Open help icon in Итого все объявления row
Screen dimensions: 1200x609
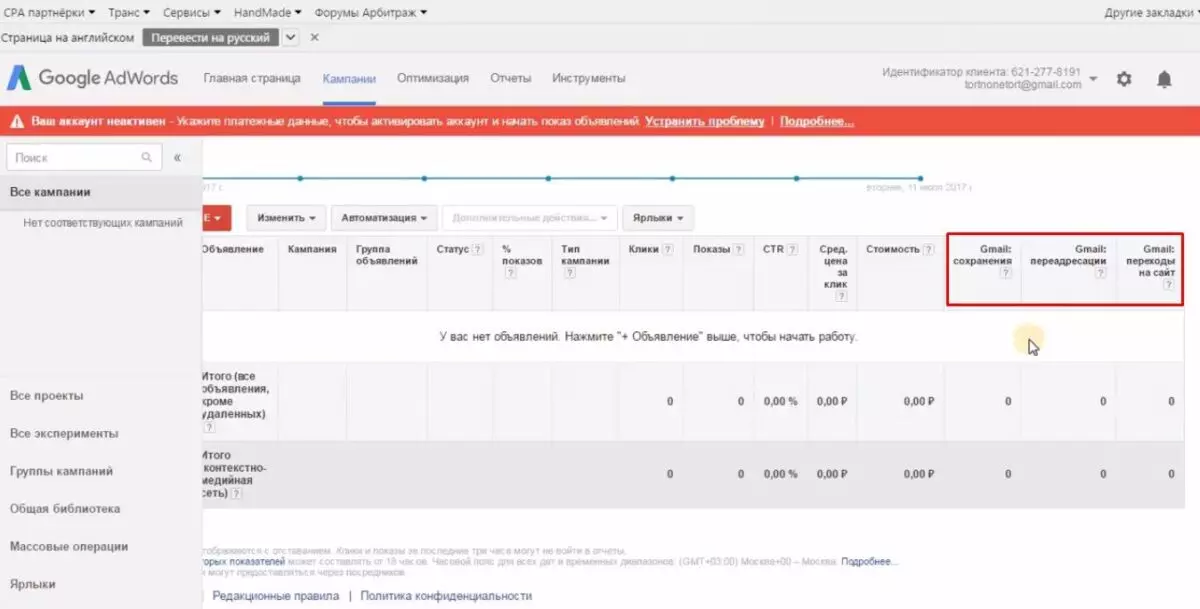pyautogui.click(x=210, y=427)
